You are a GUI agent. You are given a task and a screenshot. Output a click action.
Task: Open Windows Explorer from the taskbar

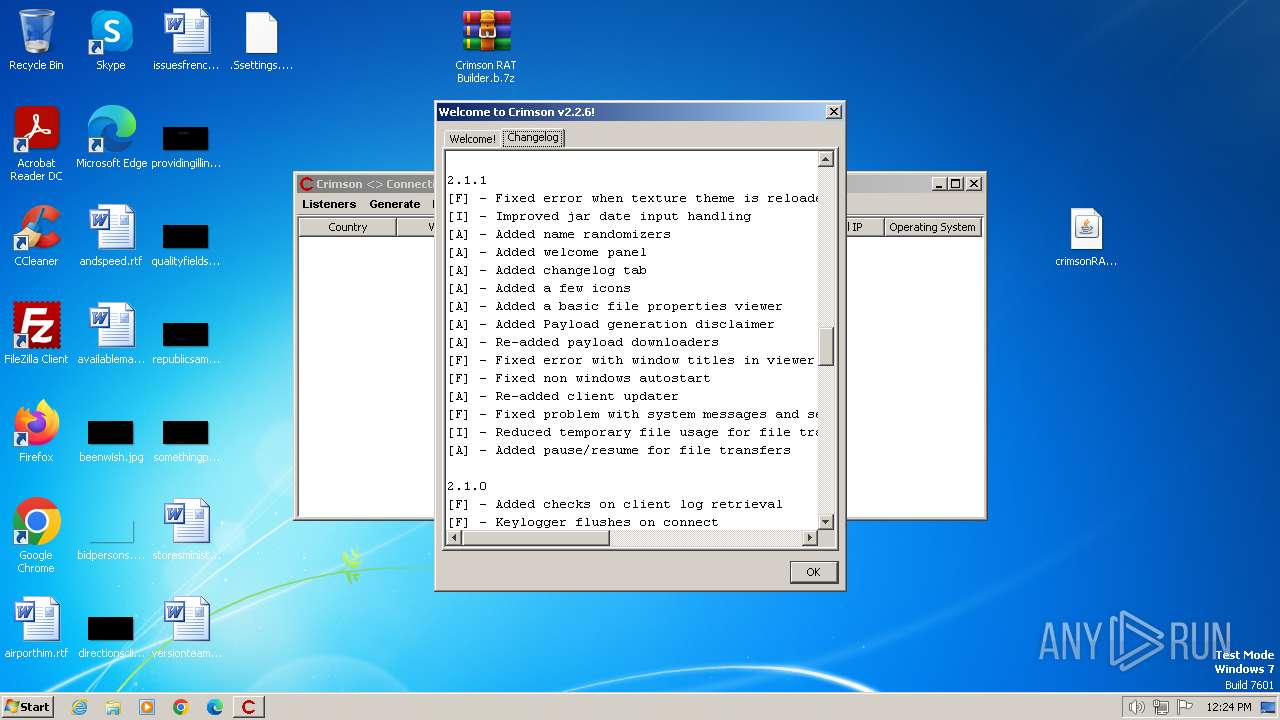click(x=113, y=707)
